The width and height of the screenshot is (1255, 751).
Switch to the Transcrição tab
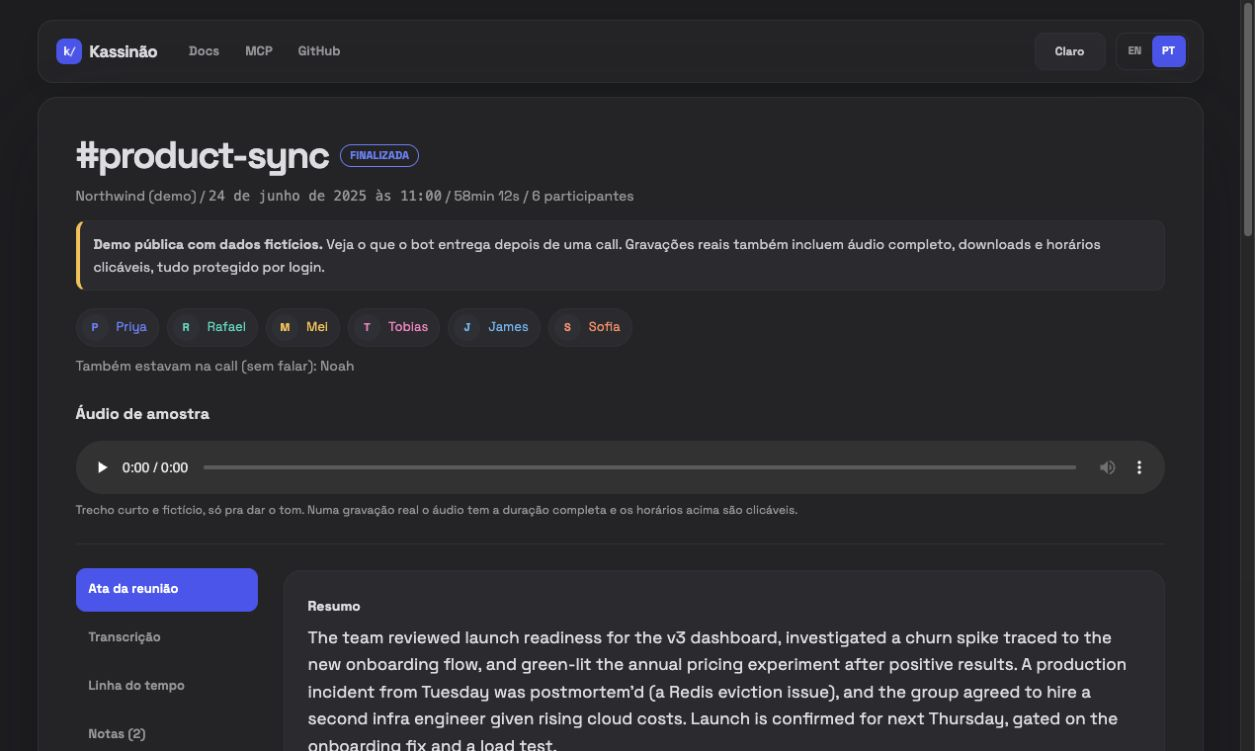coord(167,637)
